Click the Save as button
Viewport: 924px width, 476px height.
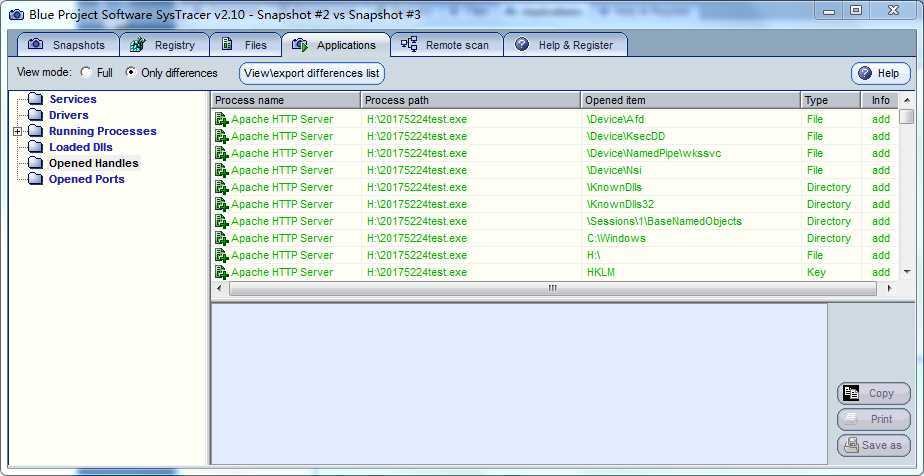coord(873,445)
